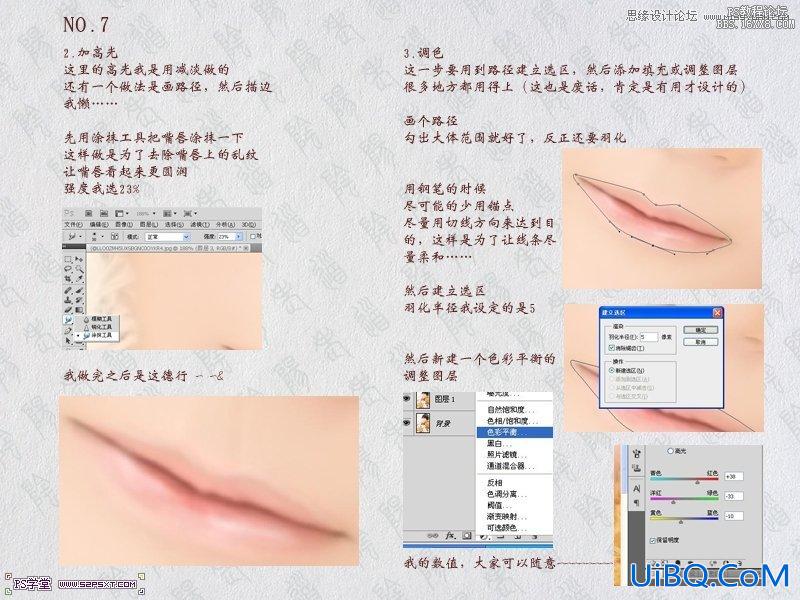Viewport: 800px width, 600px height.
Task: Open the 滤镜(T) menu
Action: click(x=200, y=224)
